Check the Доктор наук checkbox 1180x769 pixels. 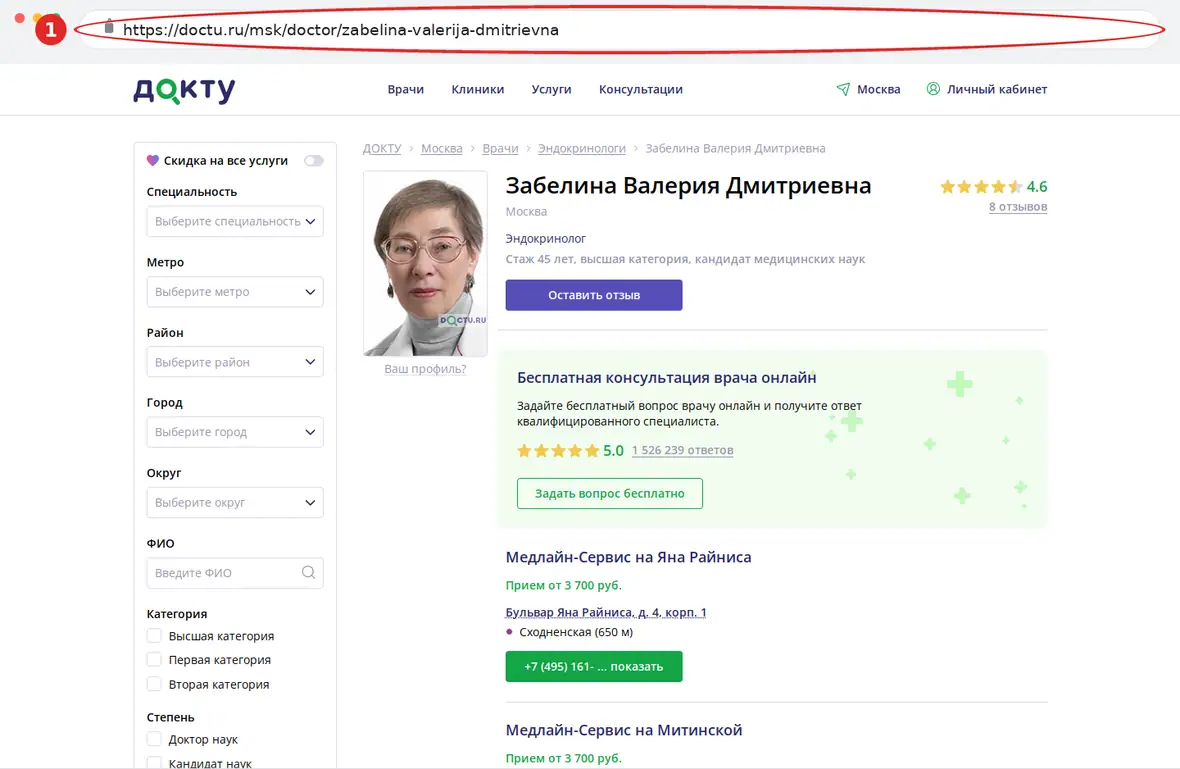154,739
